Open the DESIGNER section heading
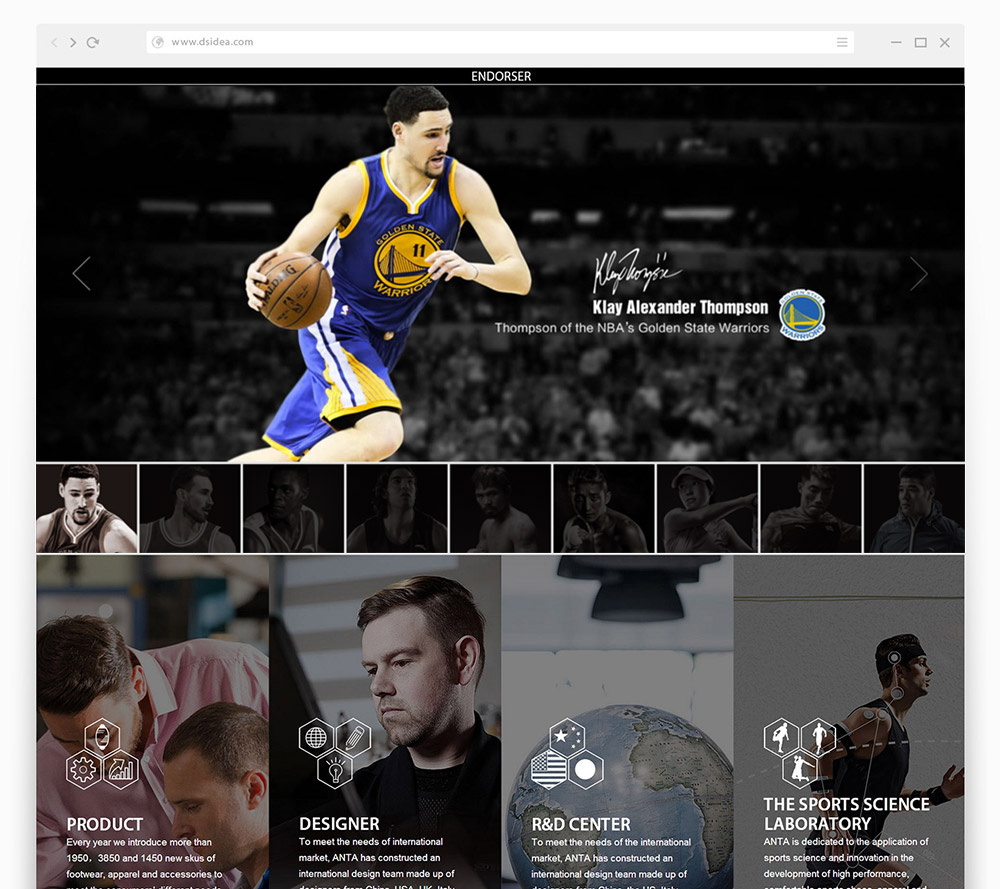Screen dimensions: 1000x889 coord(339,824)
